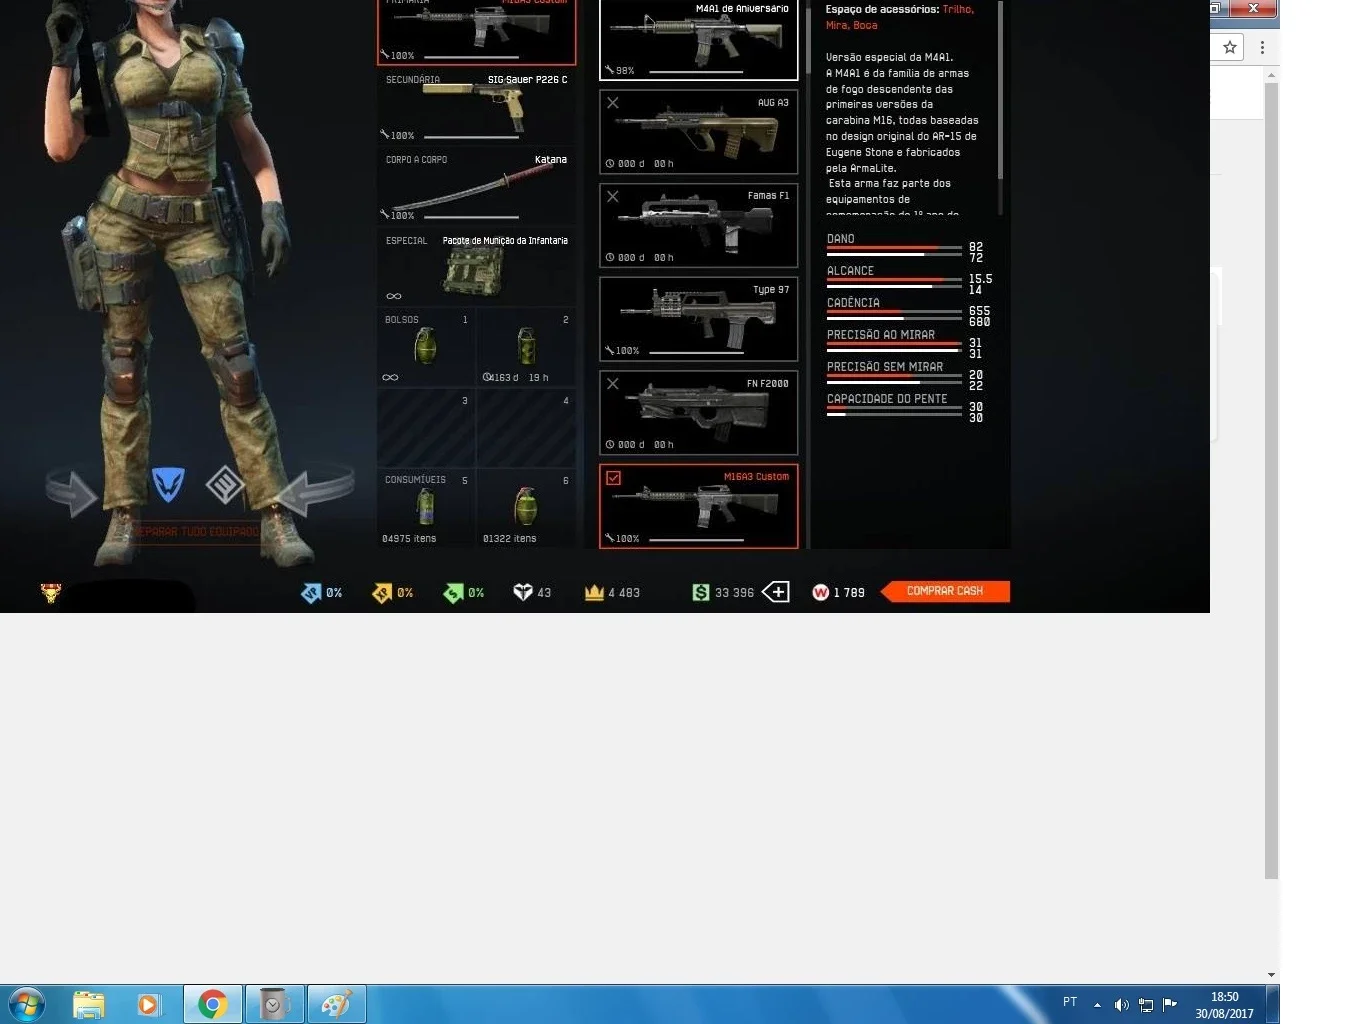Open the Chrome three-dot menu
This screenshot has height=1024, width=1366.
pos(1262,47)
